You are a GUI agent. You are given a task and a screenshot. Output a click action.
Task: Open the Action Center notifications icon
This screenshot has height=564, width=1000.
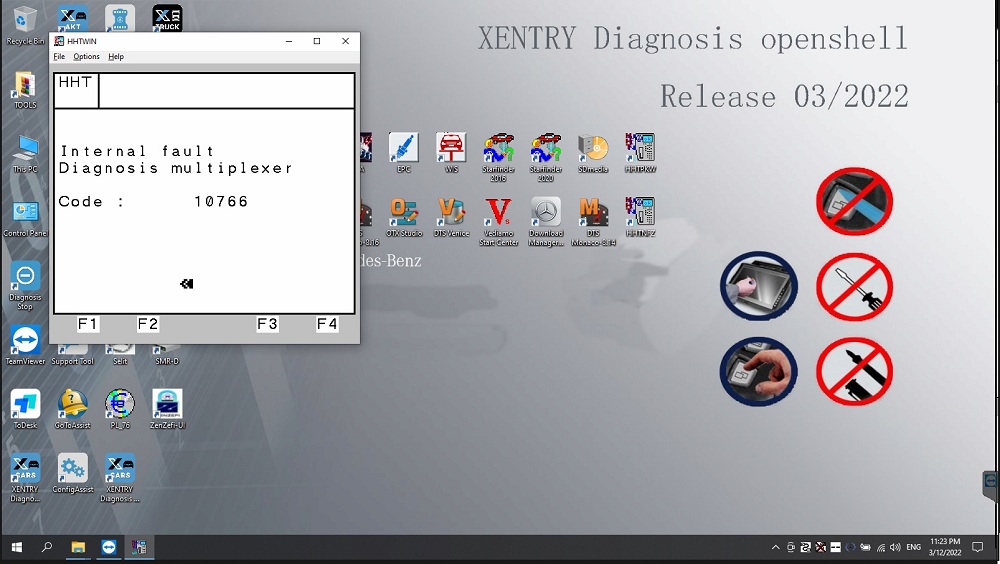pos(977,547)
